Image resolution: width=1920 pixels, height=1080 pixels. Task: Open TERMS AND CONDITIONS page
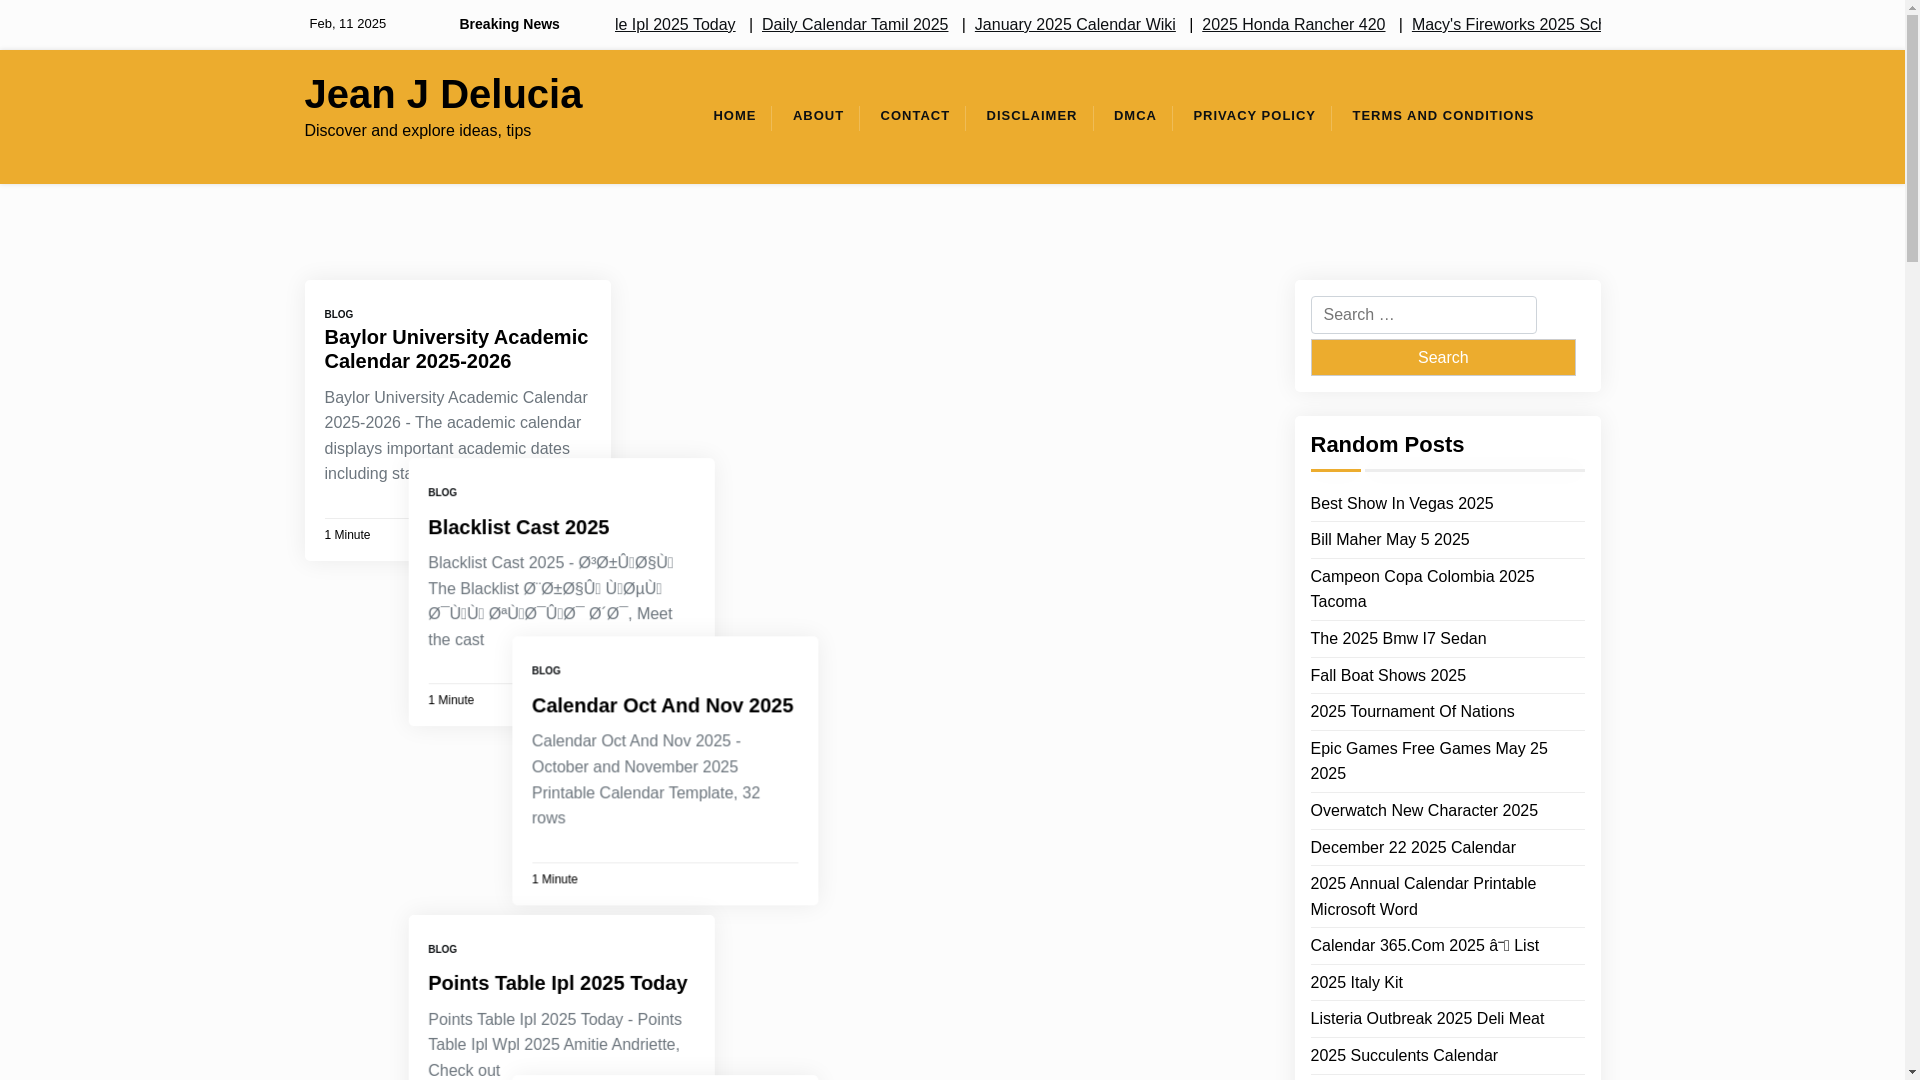(x=1443, y=116)
